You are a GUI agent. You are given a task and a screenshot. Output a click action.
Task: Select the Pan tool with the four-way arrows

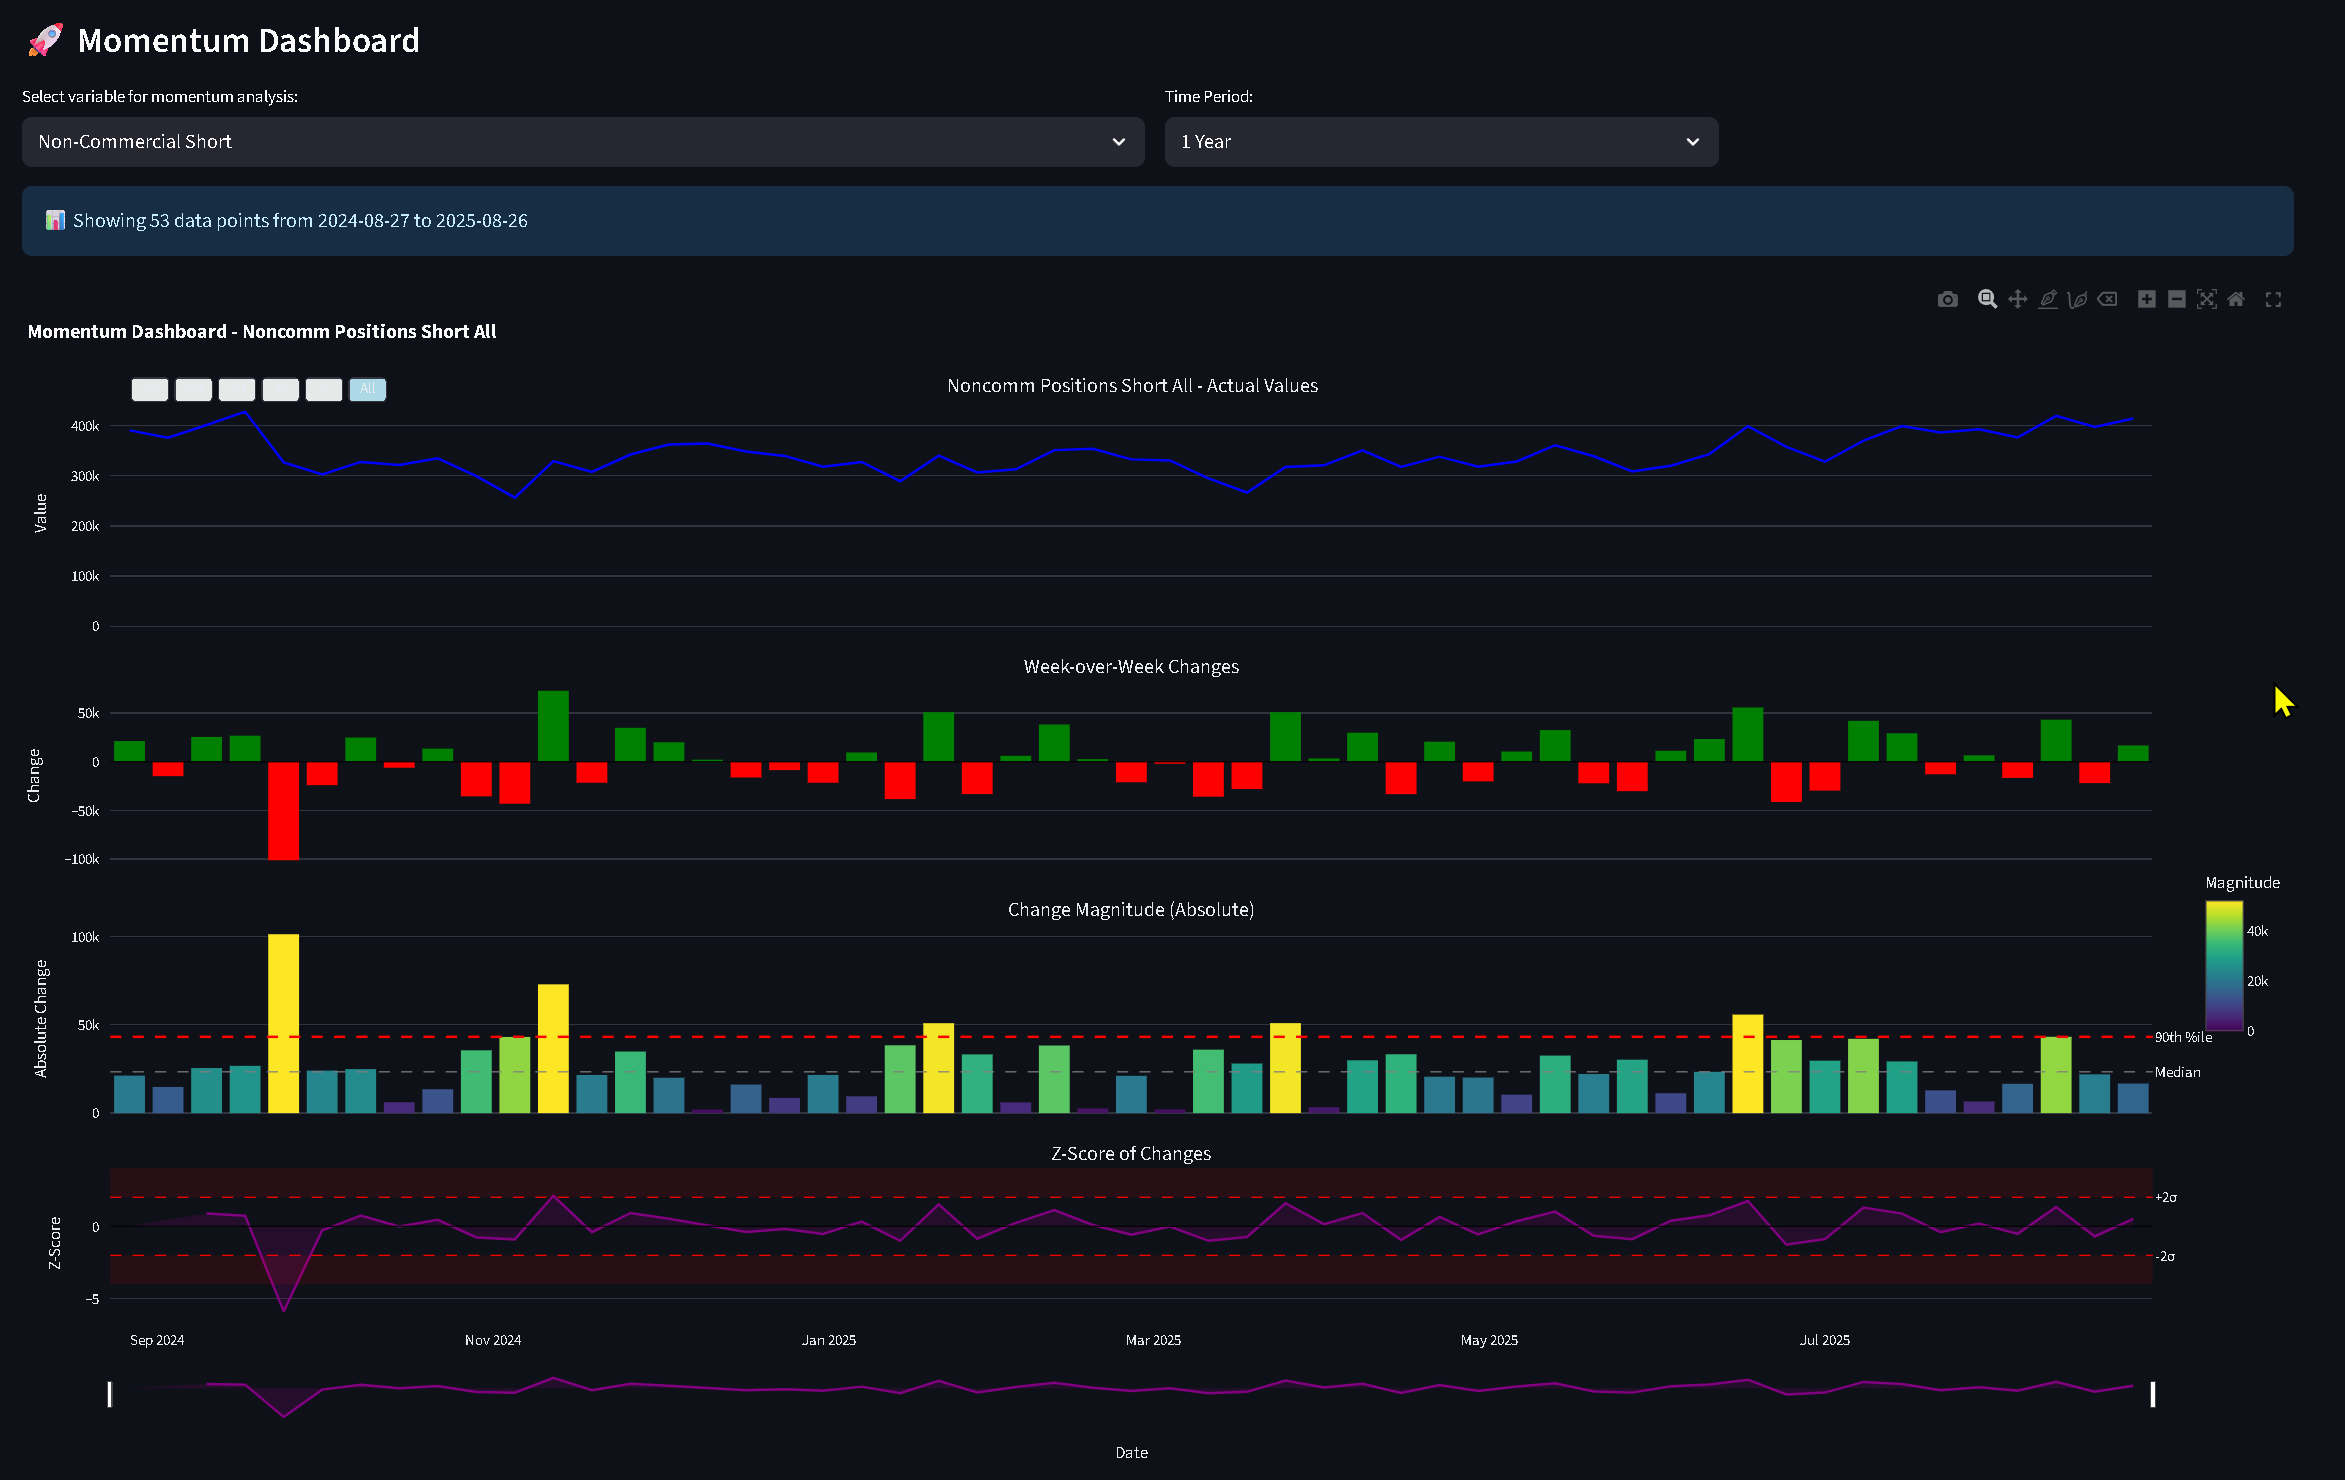pos(2017,299)
